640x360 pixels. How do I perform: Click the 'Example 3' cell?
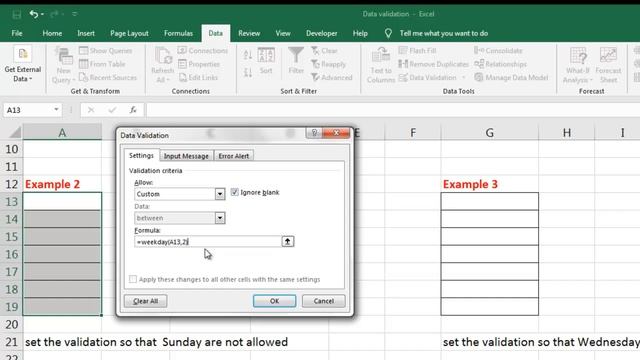(489, 184)
